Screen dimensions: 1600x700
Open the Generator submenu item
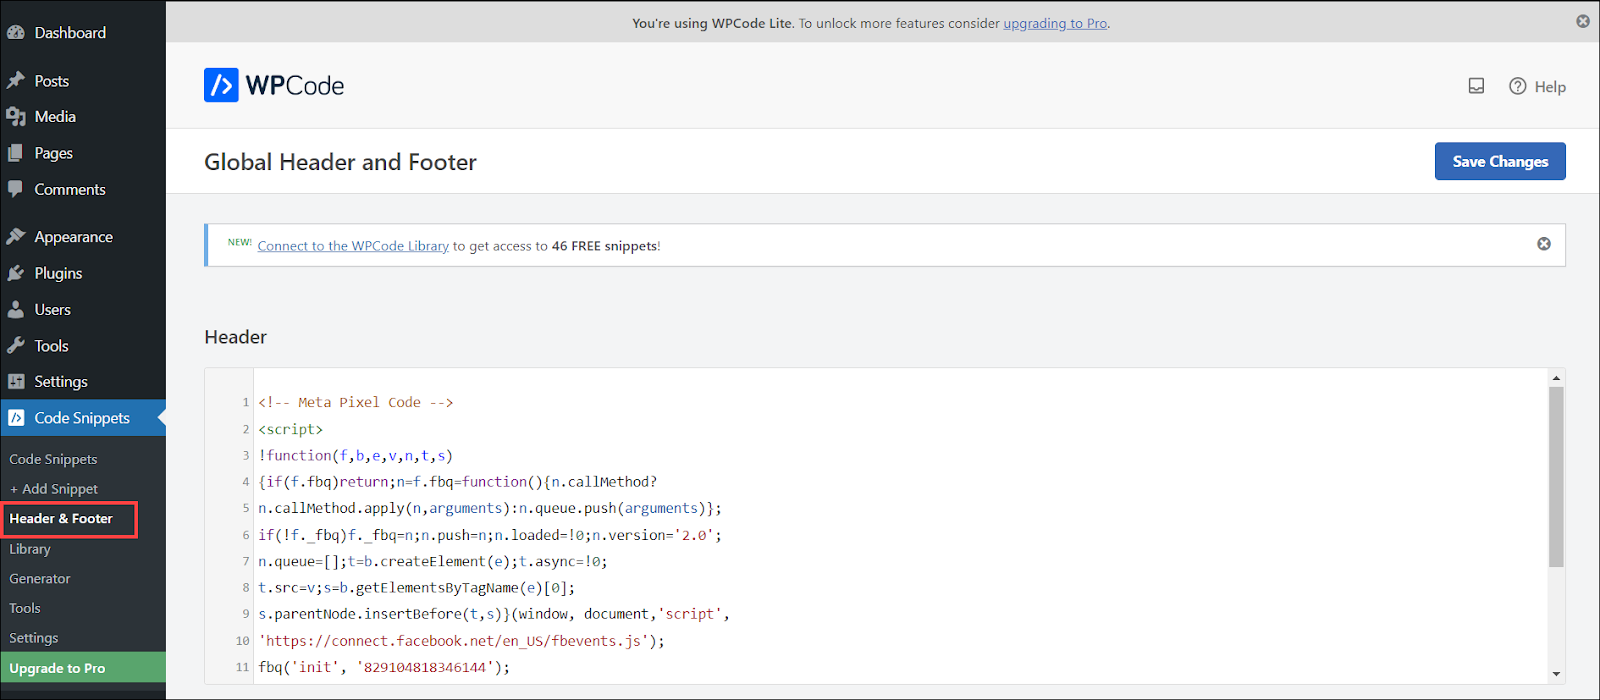(40, 579)
